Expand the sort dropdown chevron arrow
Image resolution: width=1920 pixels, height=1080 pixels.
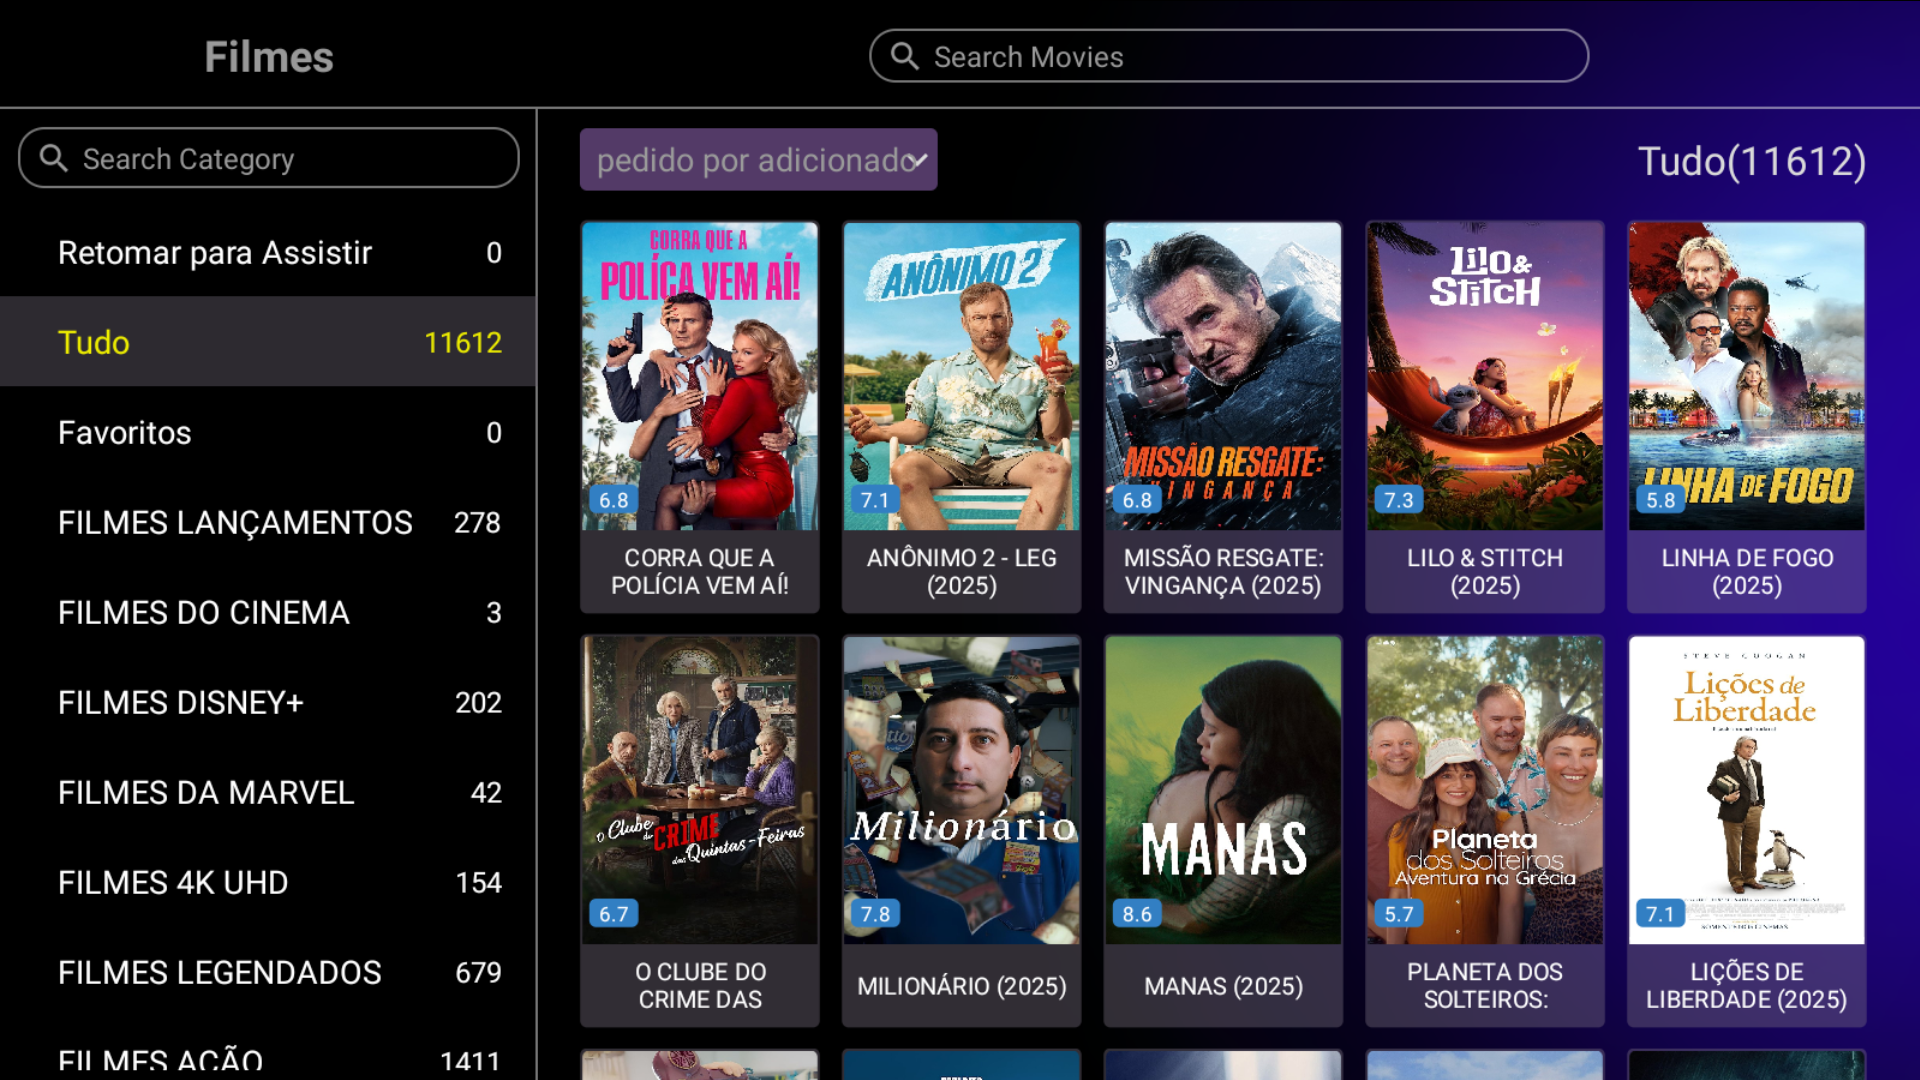click(919, 160)
